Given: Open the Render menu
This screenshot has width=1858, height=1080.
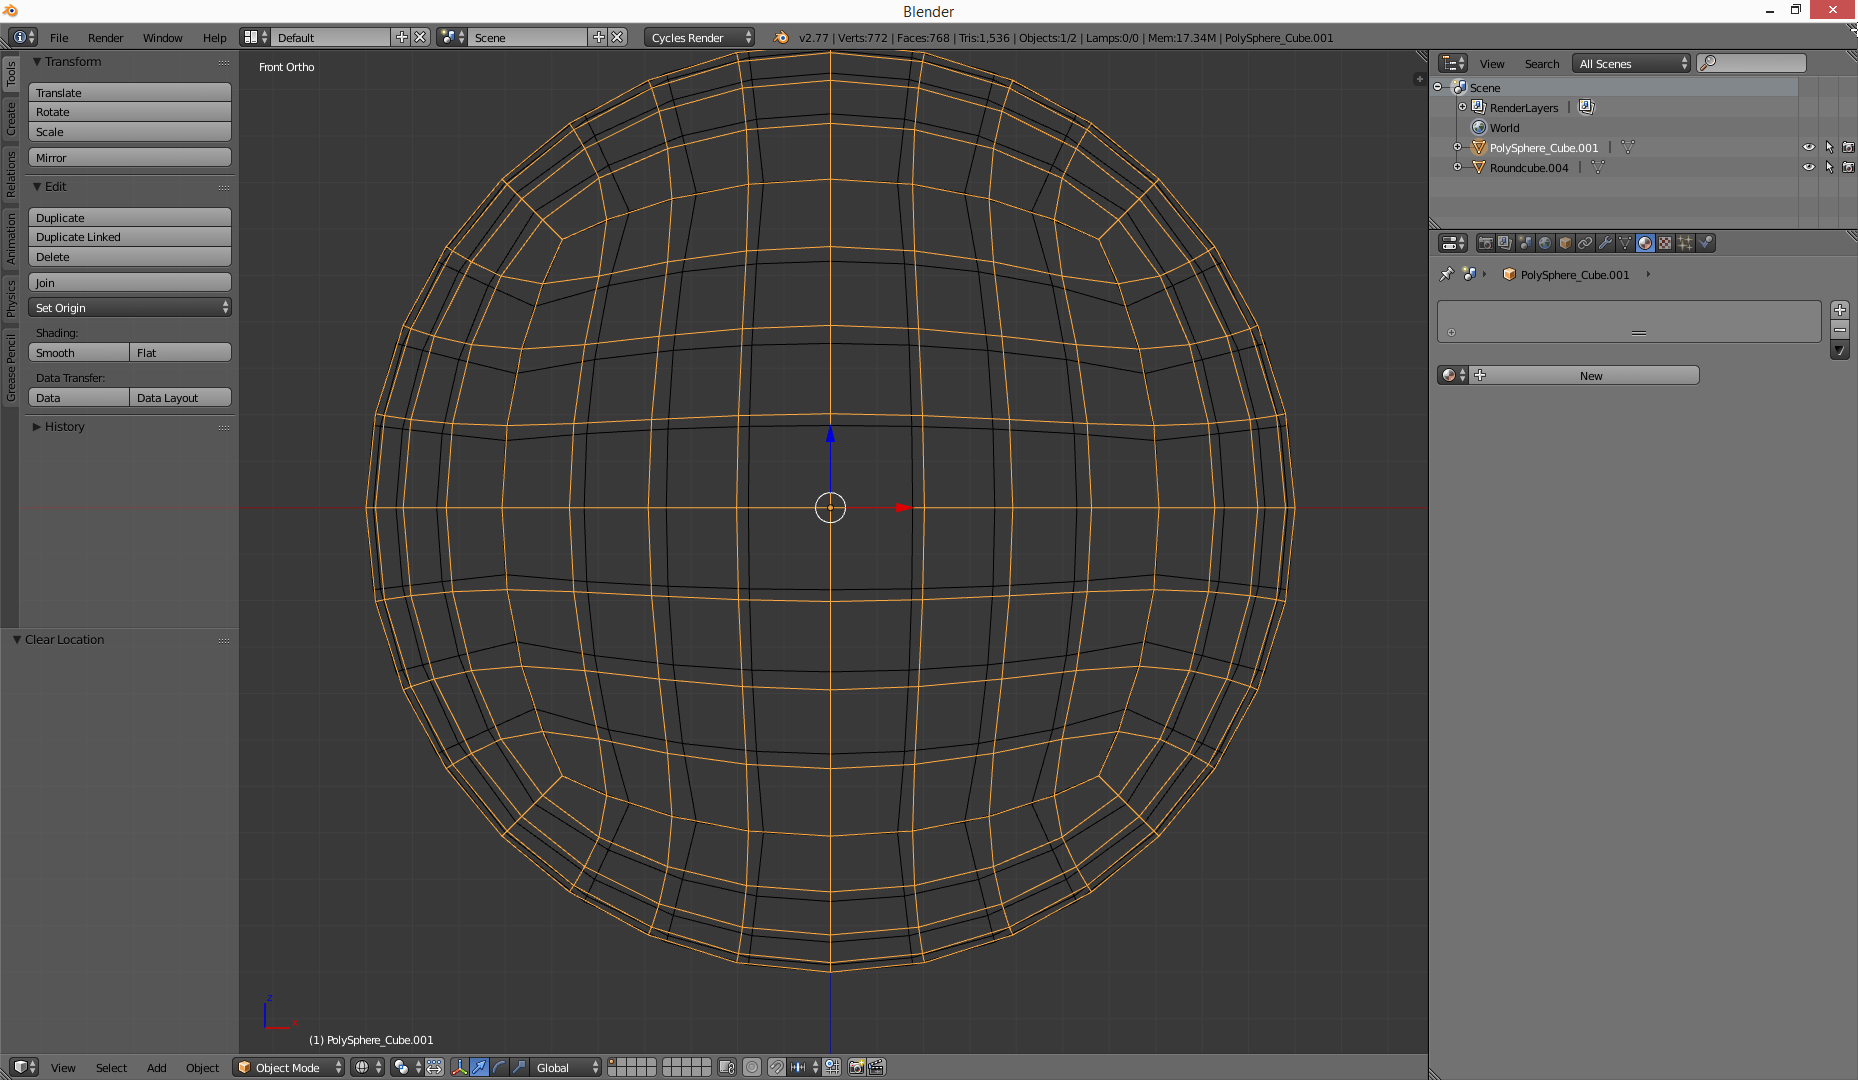Looking at the screenshot, I should 105,37.
